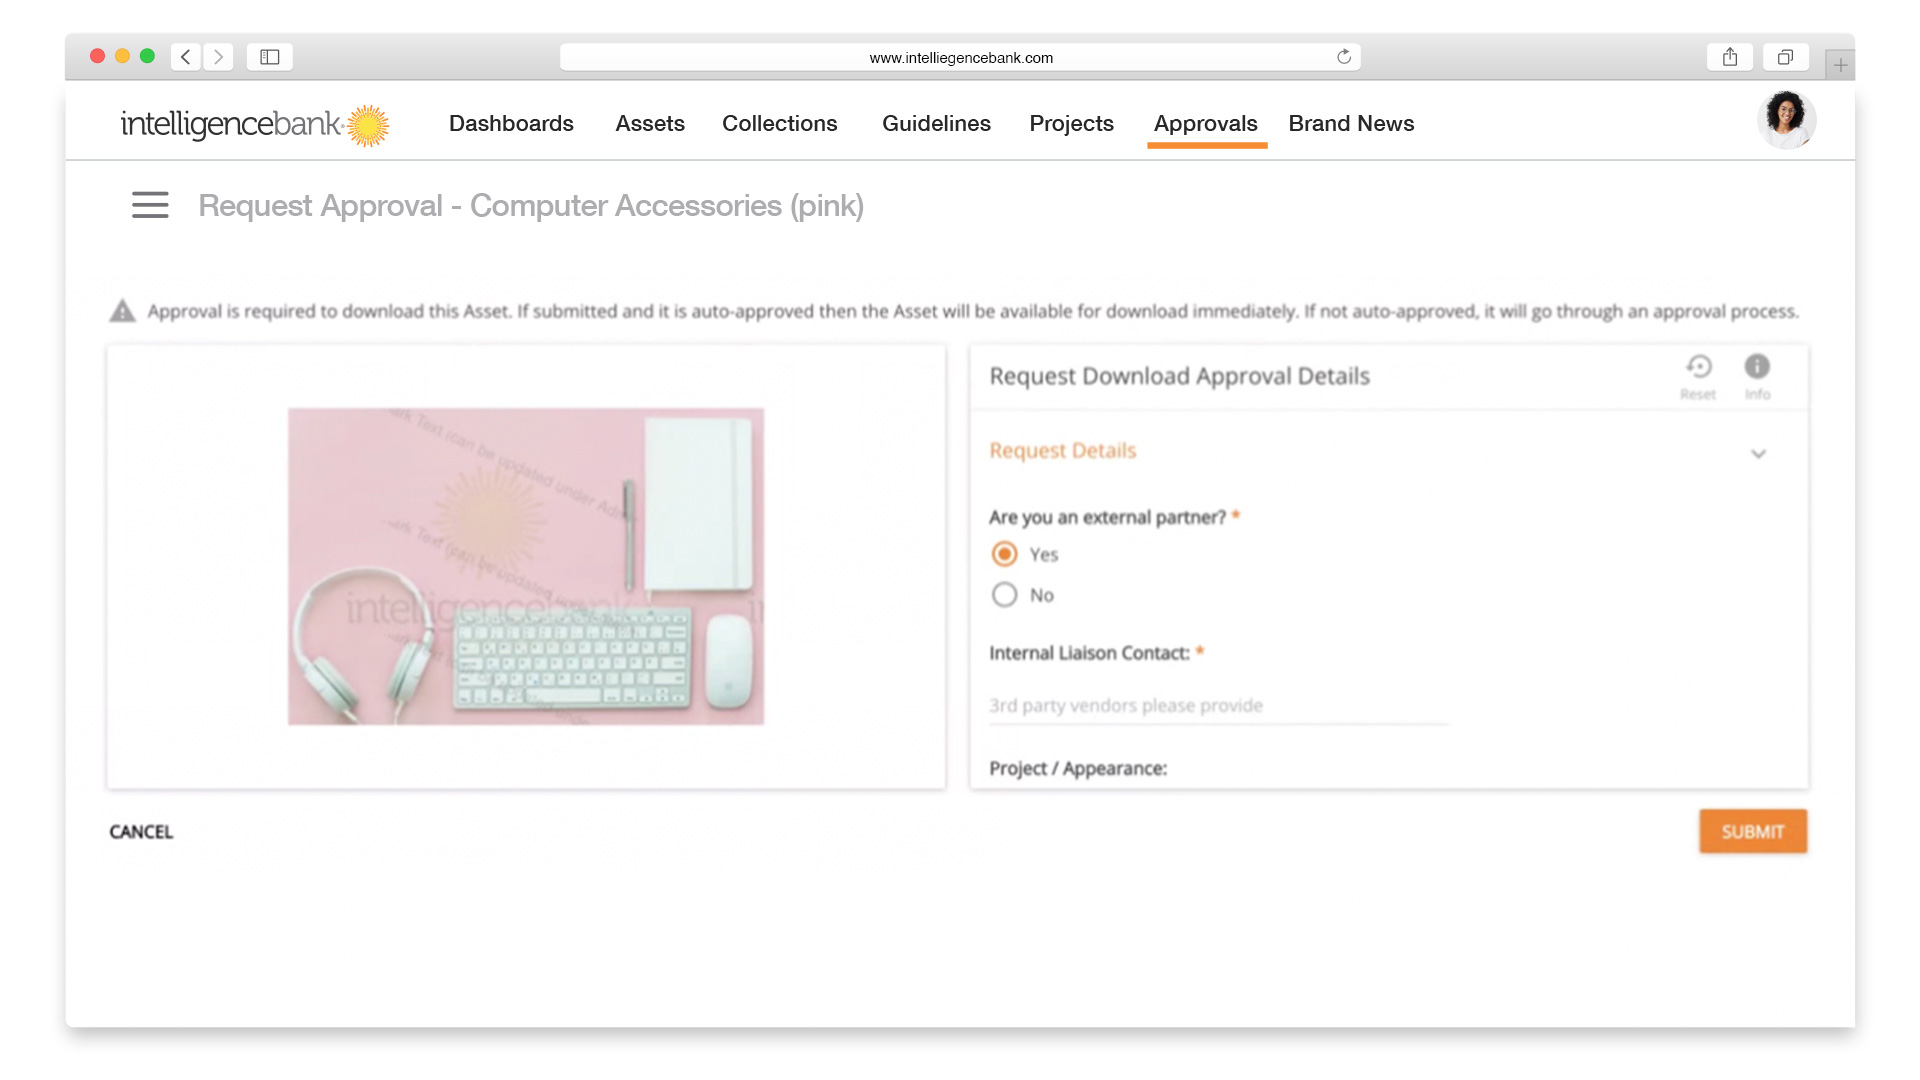
Task: Click the intelligencebank logo
Action: [255, 125]
